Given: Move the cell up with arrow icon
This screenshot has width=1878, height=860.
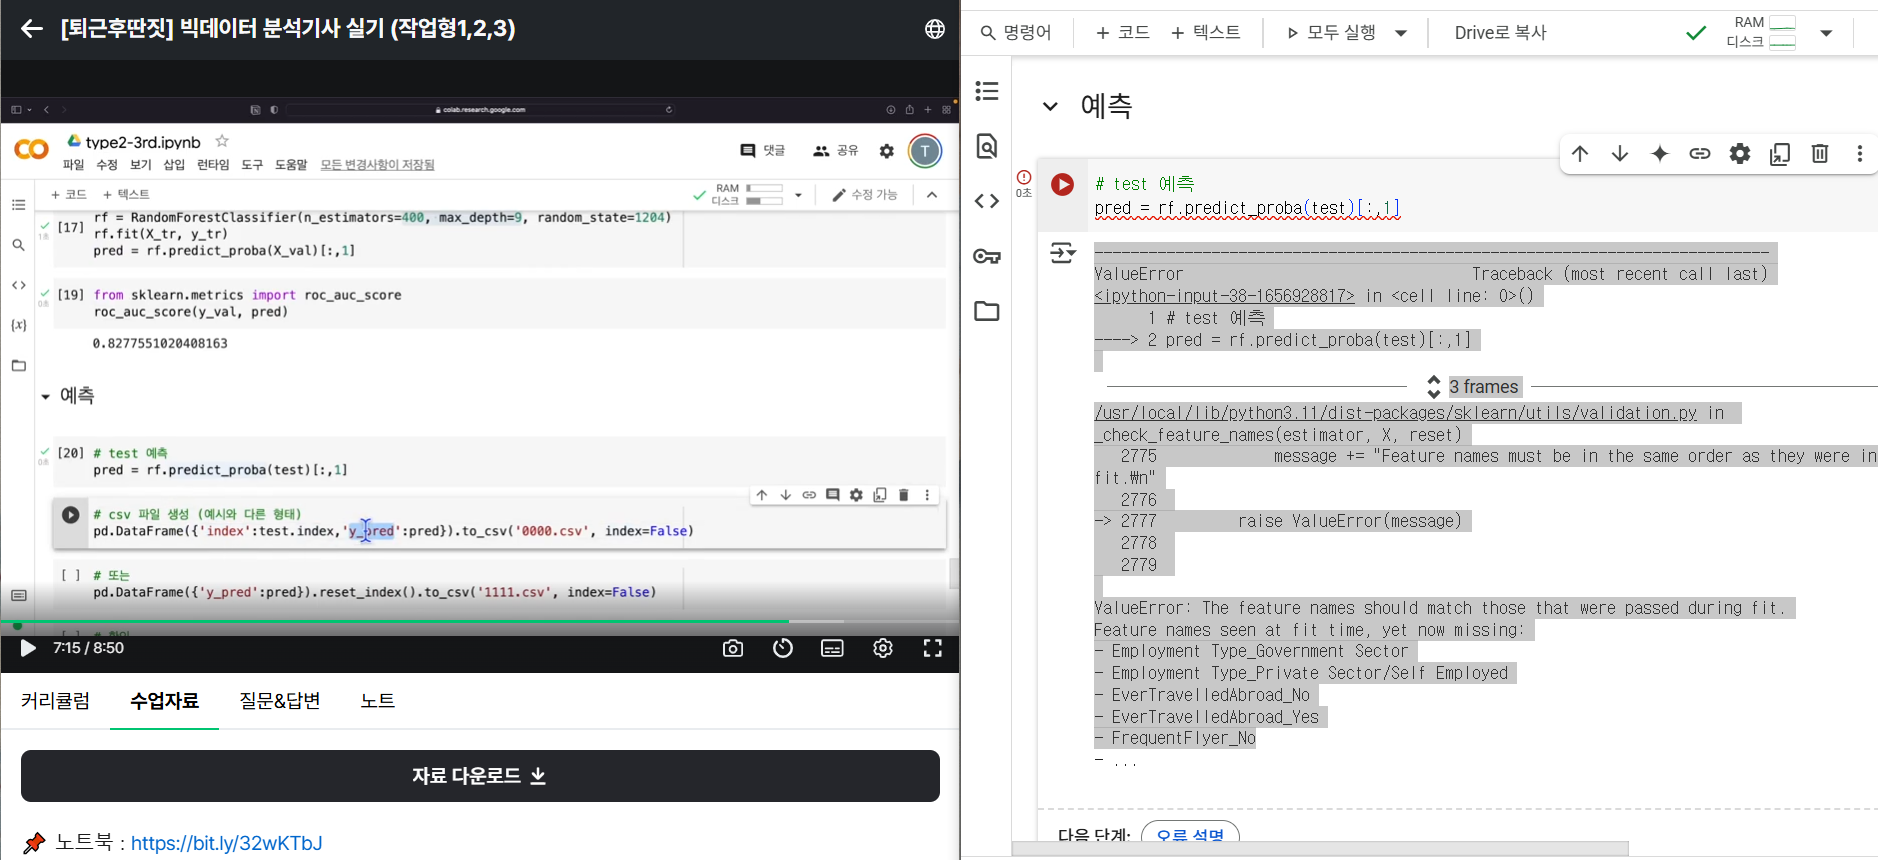Looking at the screenshot, I should 1580,154.
